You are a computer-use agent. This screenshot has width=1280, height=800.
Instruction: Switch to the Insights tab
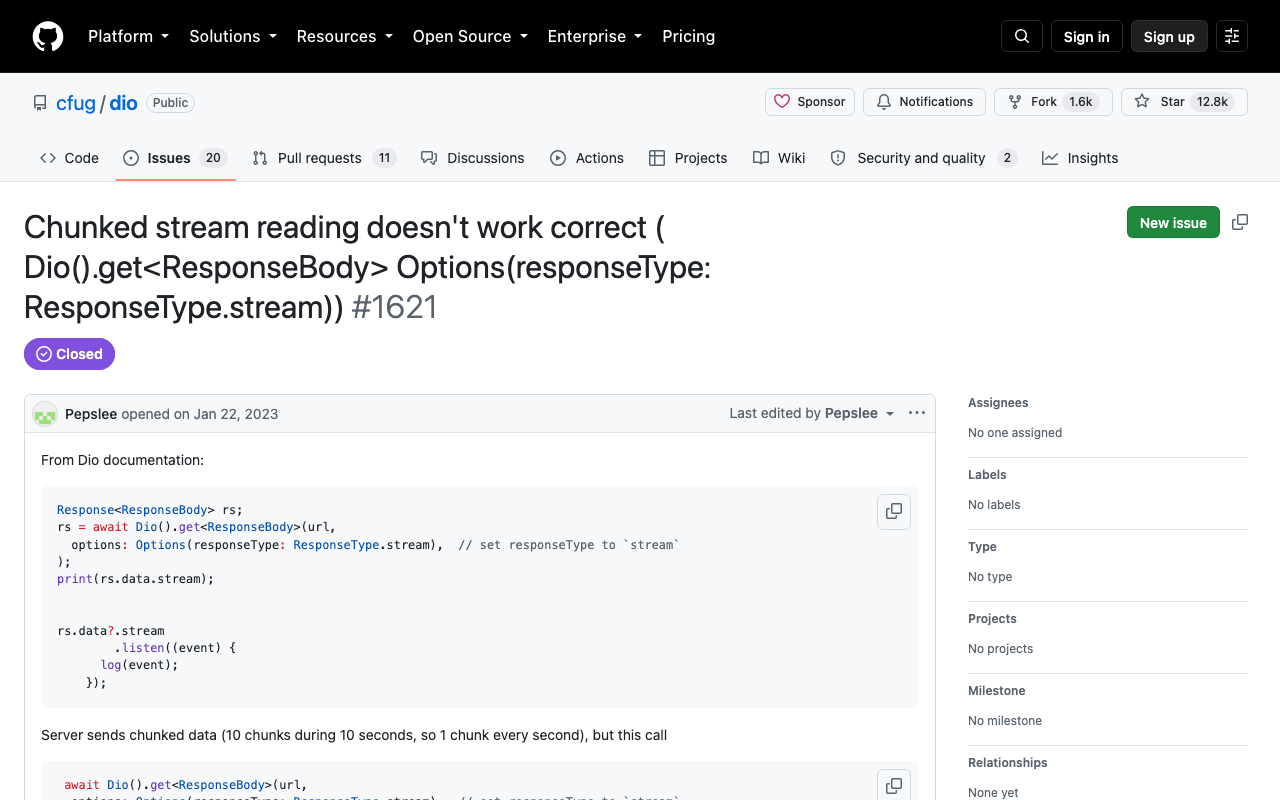(1080, 158)
